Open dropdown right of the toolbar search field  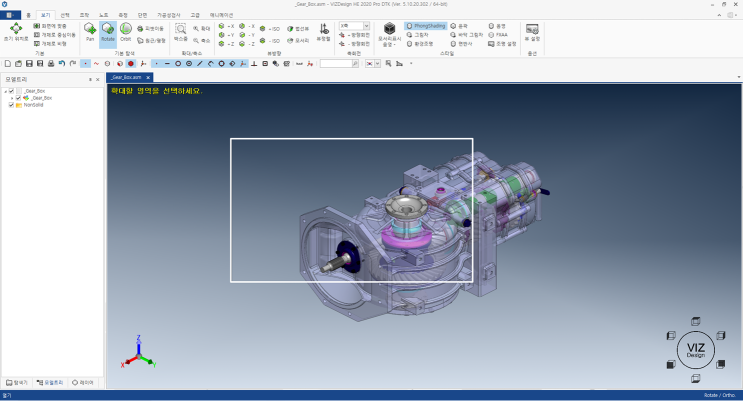click(377, 64)
